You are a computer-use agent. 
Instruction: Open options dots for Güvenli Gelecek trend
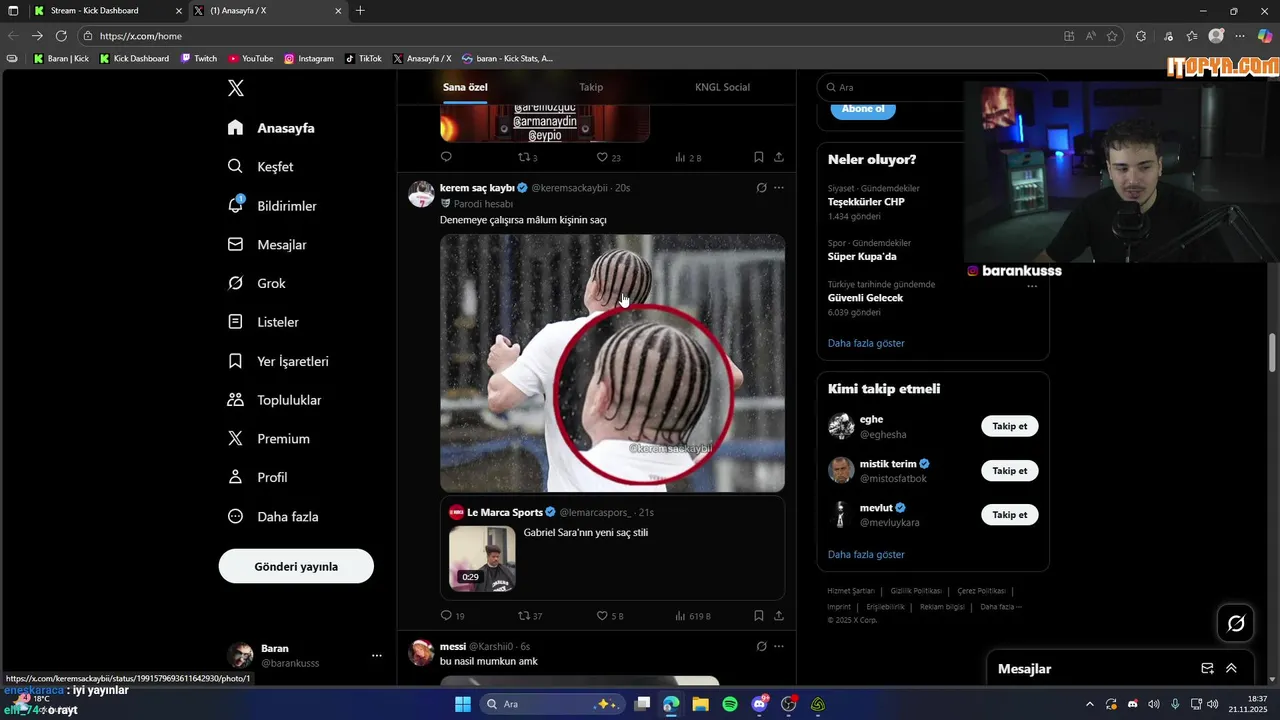(x=1032, y=287)
